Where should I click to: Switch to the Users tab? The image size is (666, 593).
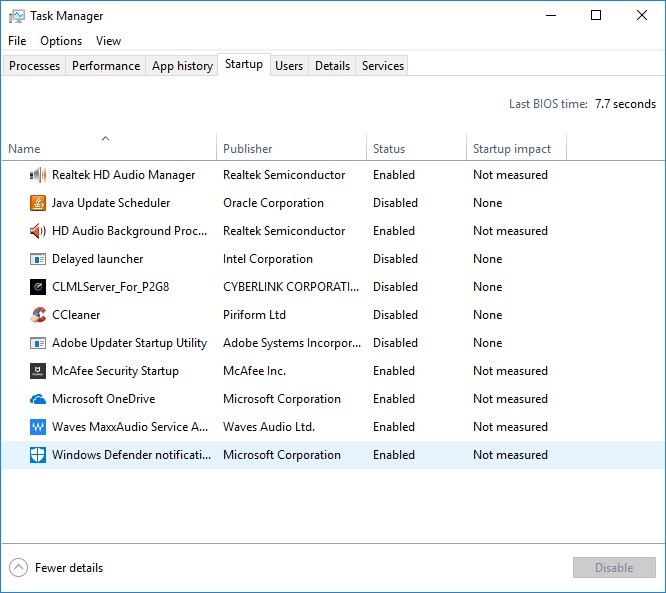pos(289,66)
